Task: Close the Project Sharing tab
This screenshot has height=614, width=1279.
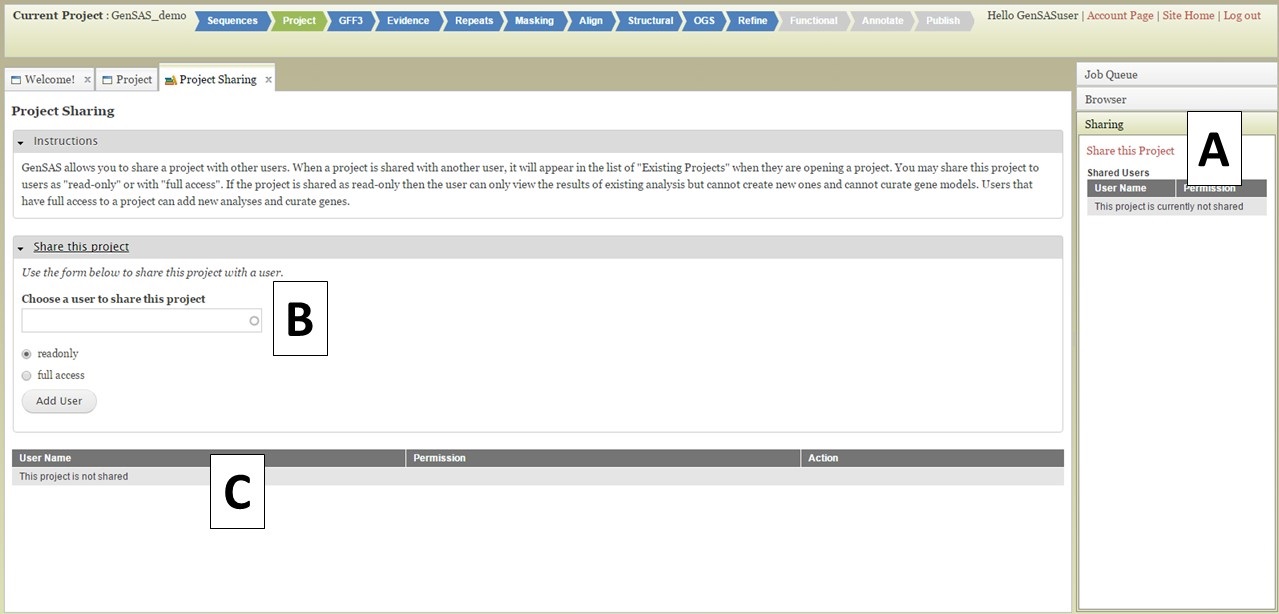Action: click(x=268, y=80)
